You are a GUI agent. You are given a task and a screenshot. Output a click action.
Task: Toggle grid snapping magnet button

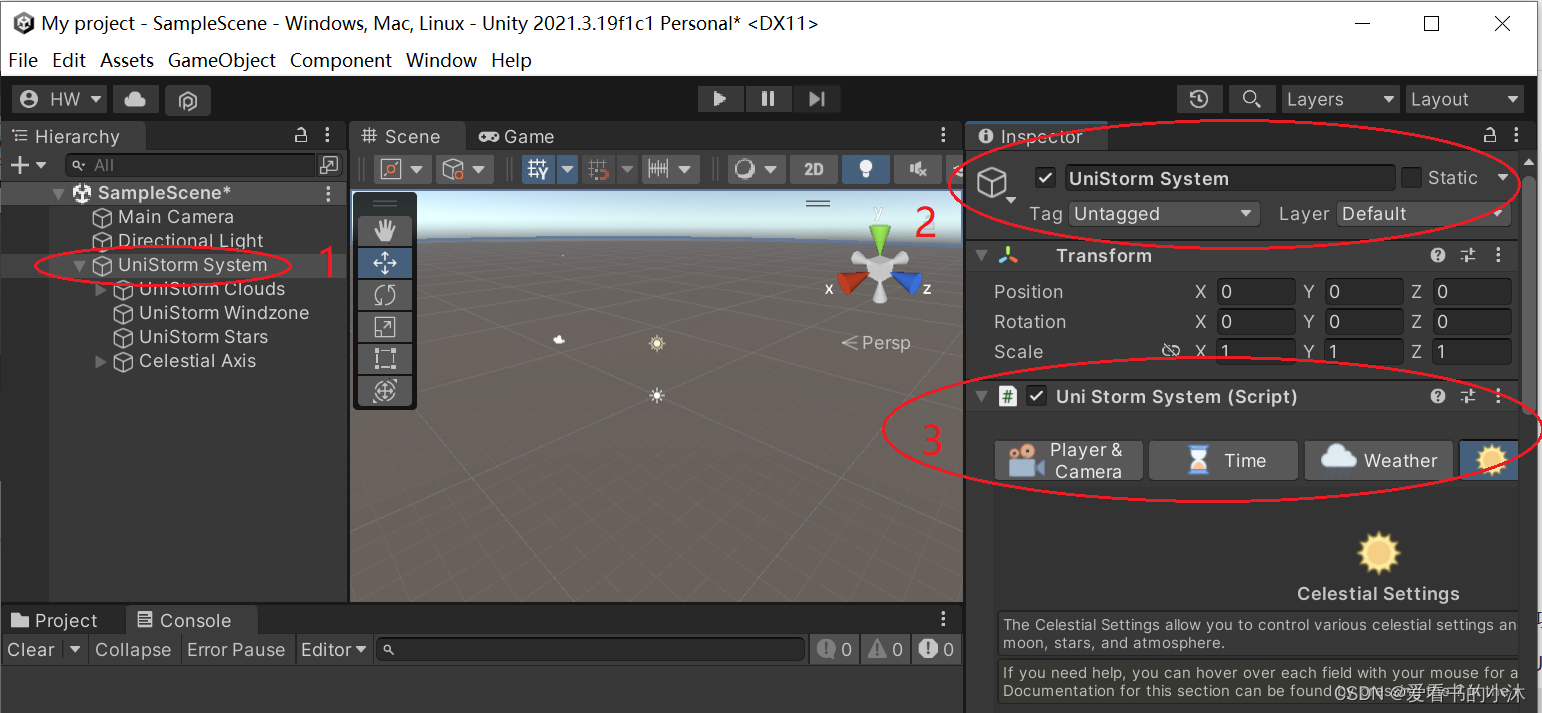599,169
